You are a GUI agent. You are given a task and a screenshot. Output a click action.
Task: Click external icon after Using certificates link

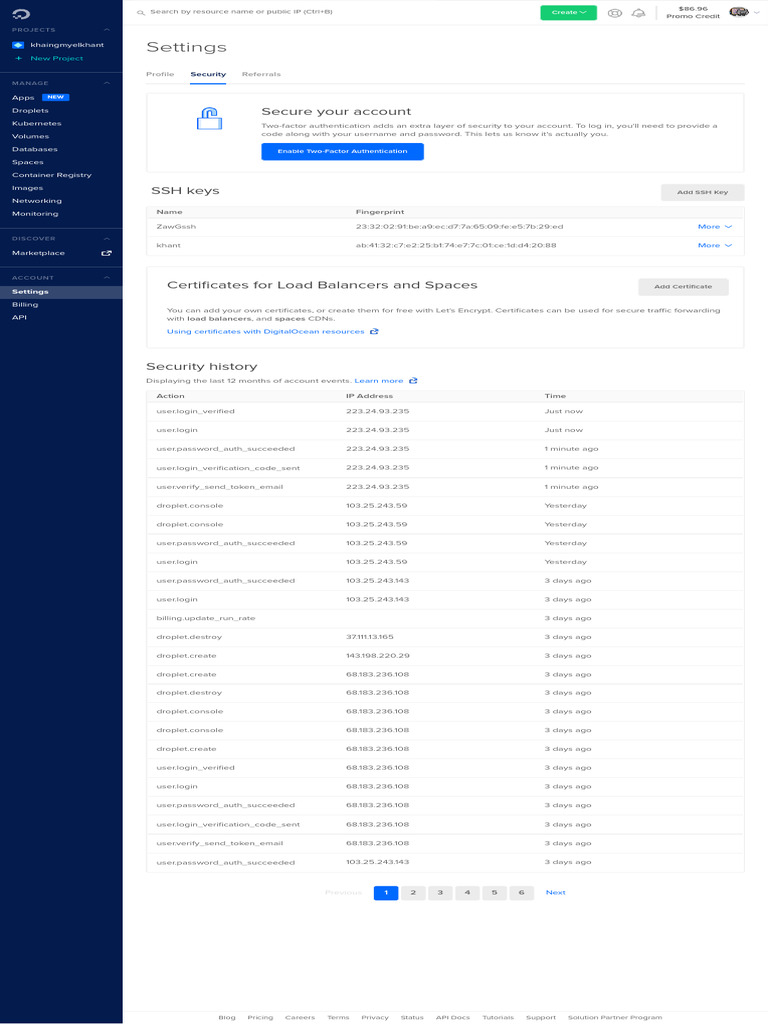(374, 331)
